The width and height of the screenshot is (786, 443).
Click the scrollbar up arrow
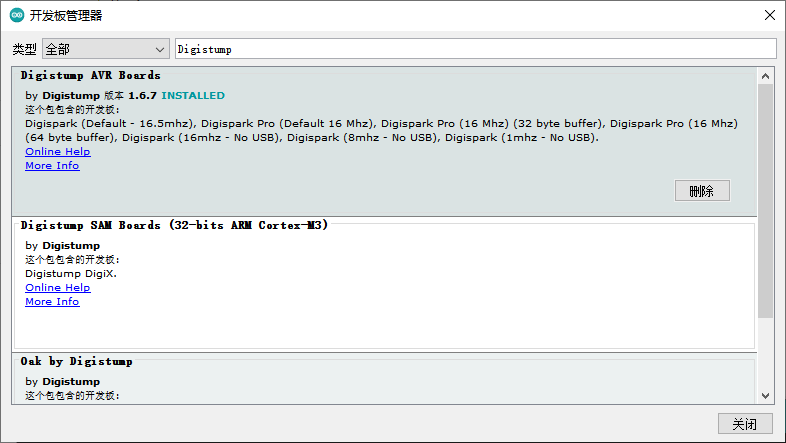[765, 76]
